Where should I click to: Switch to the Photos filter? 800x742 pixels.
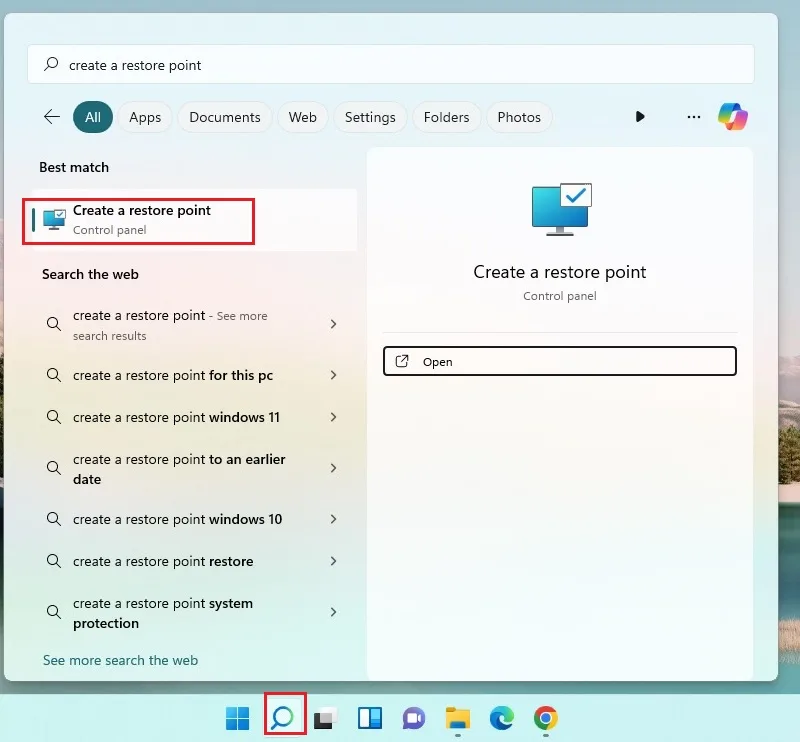[x=519, y=117]
